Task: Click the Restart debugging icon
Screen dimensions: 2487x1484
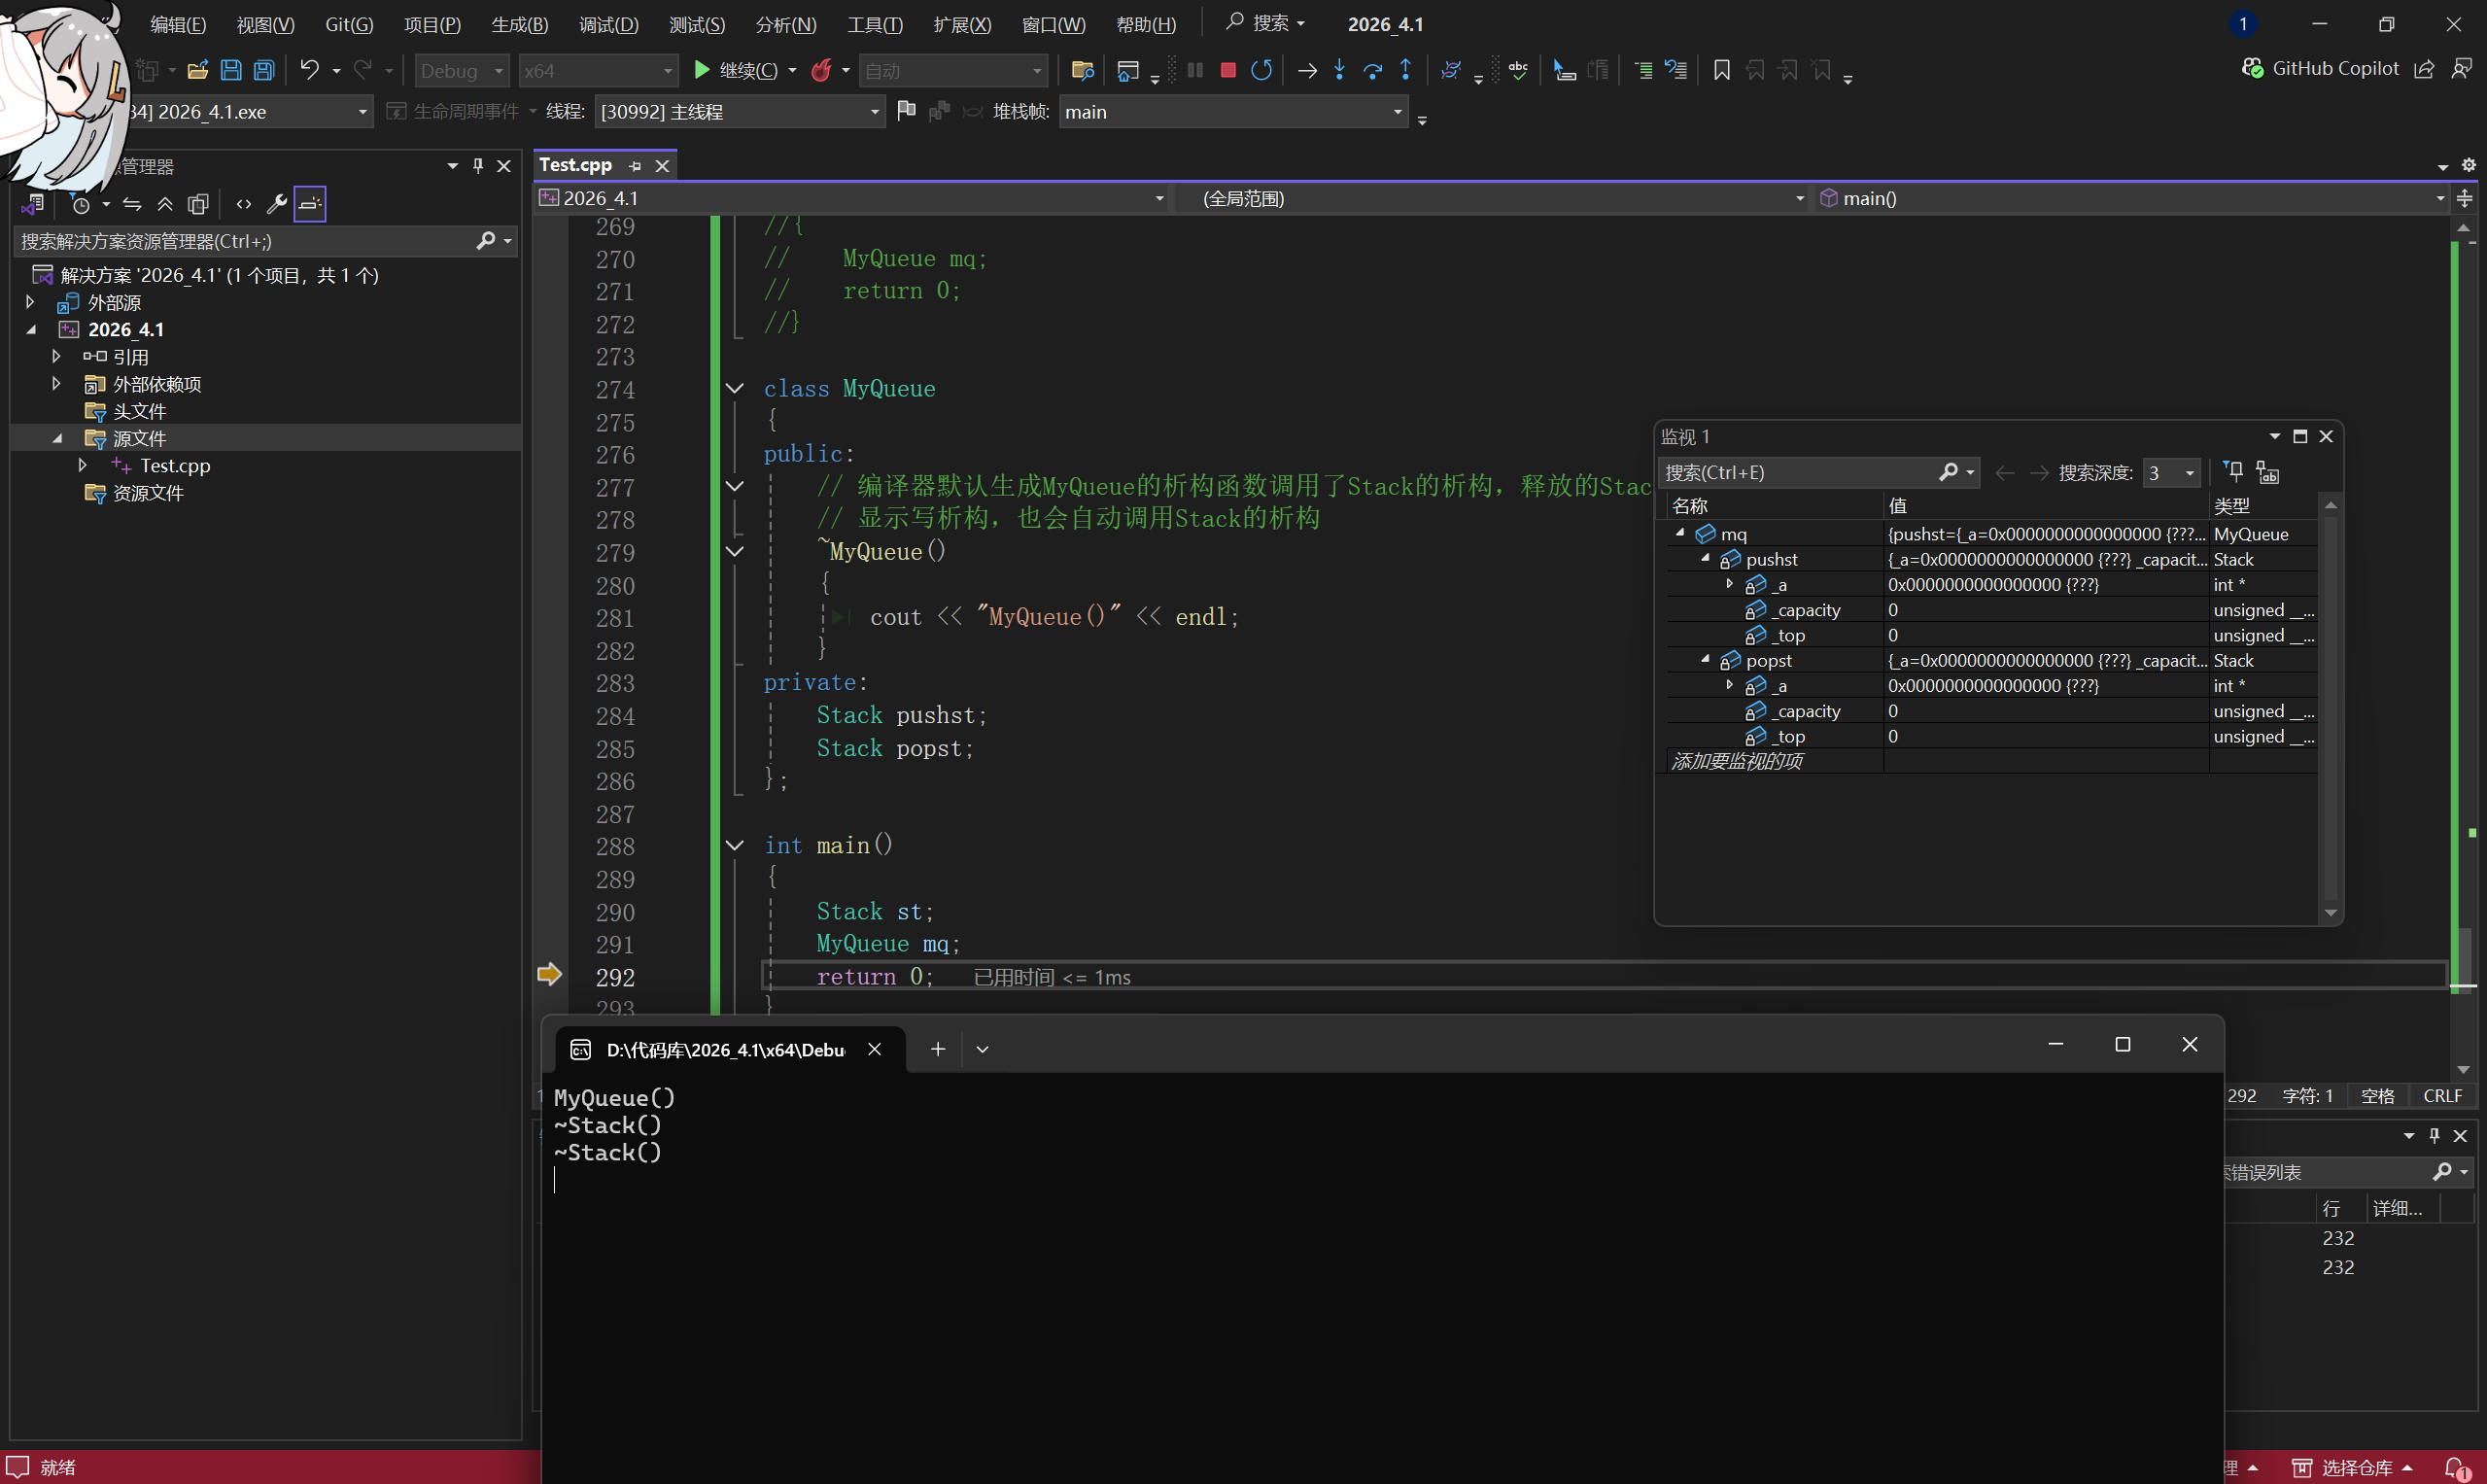Action: click(1261, 70)
